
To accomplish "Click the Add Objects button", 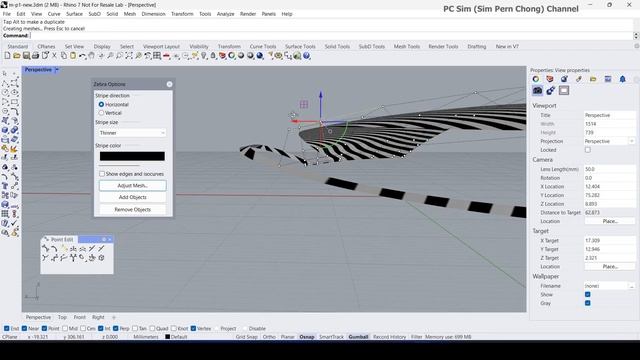I will coord(133,198).
